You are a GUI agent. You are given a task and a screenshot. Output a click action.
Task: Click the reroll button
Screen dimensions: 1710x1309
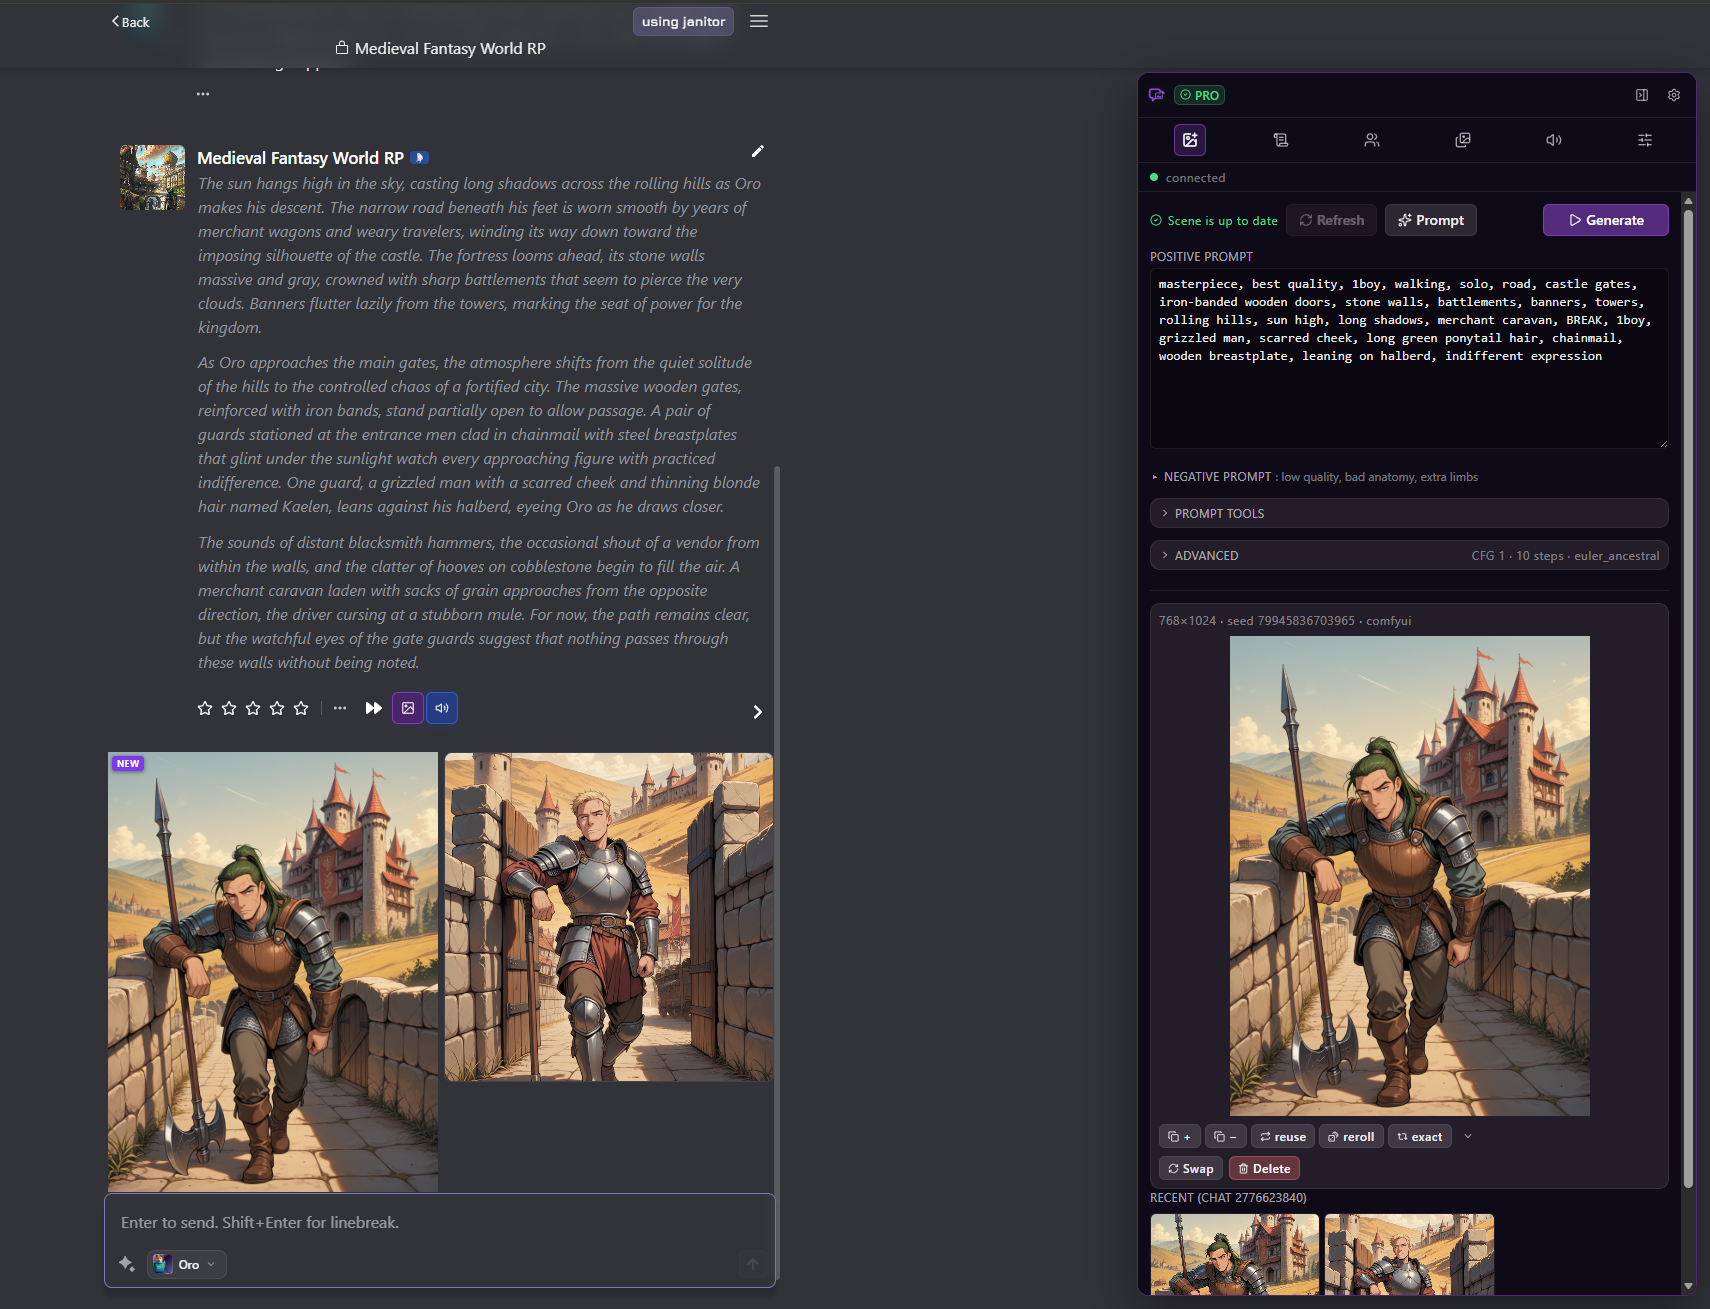point(1351,1137)
